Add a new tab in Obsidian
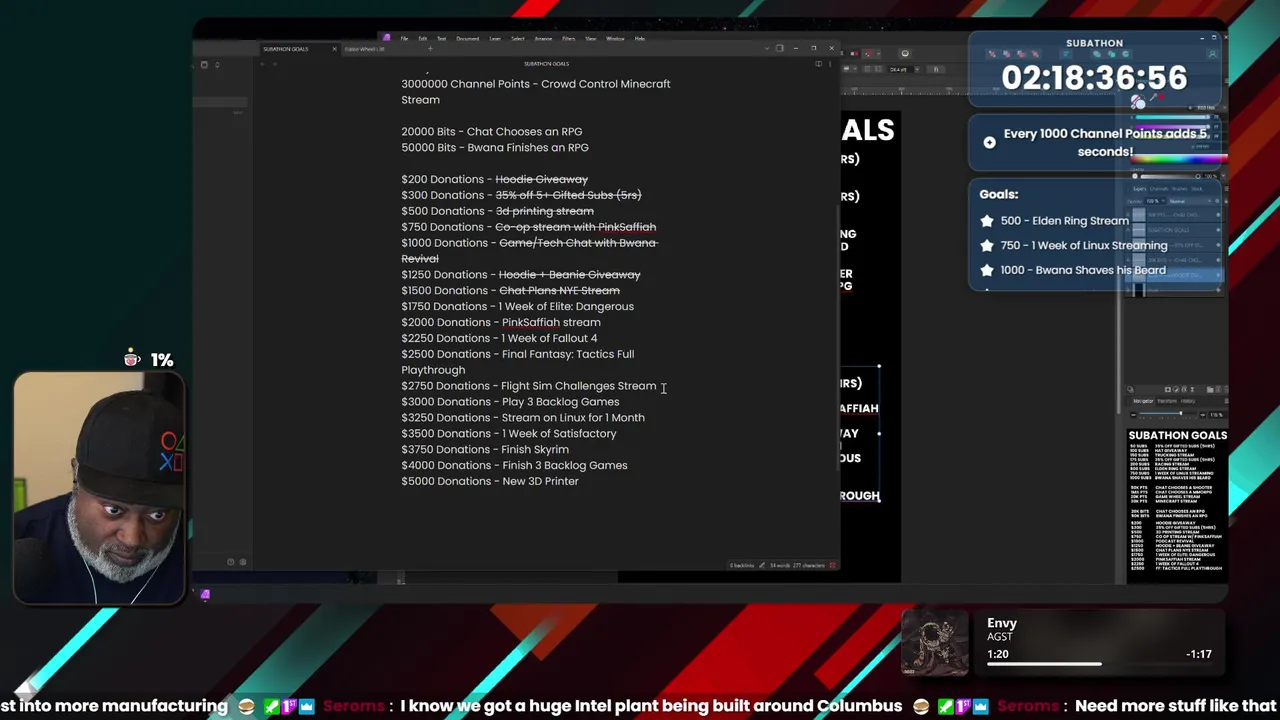The image size is (1280, 720). pos(430,48)
